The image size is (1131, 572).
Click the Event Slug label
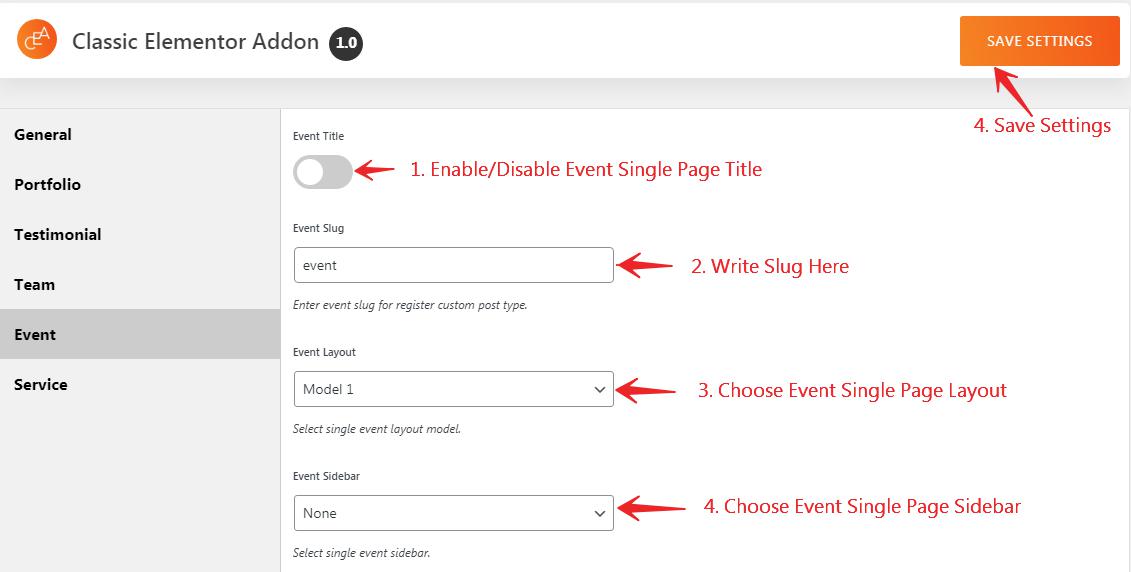pyautogui.click(x=318, y=228)
